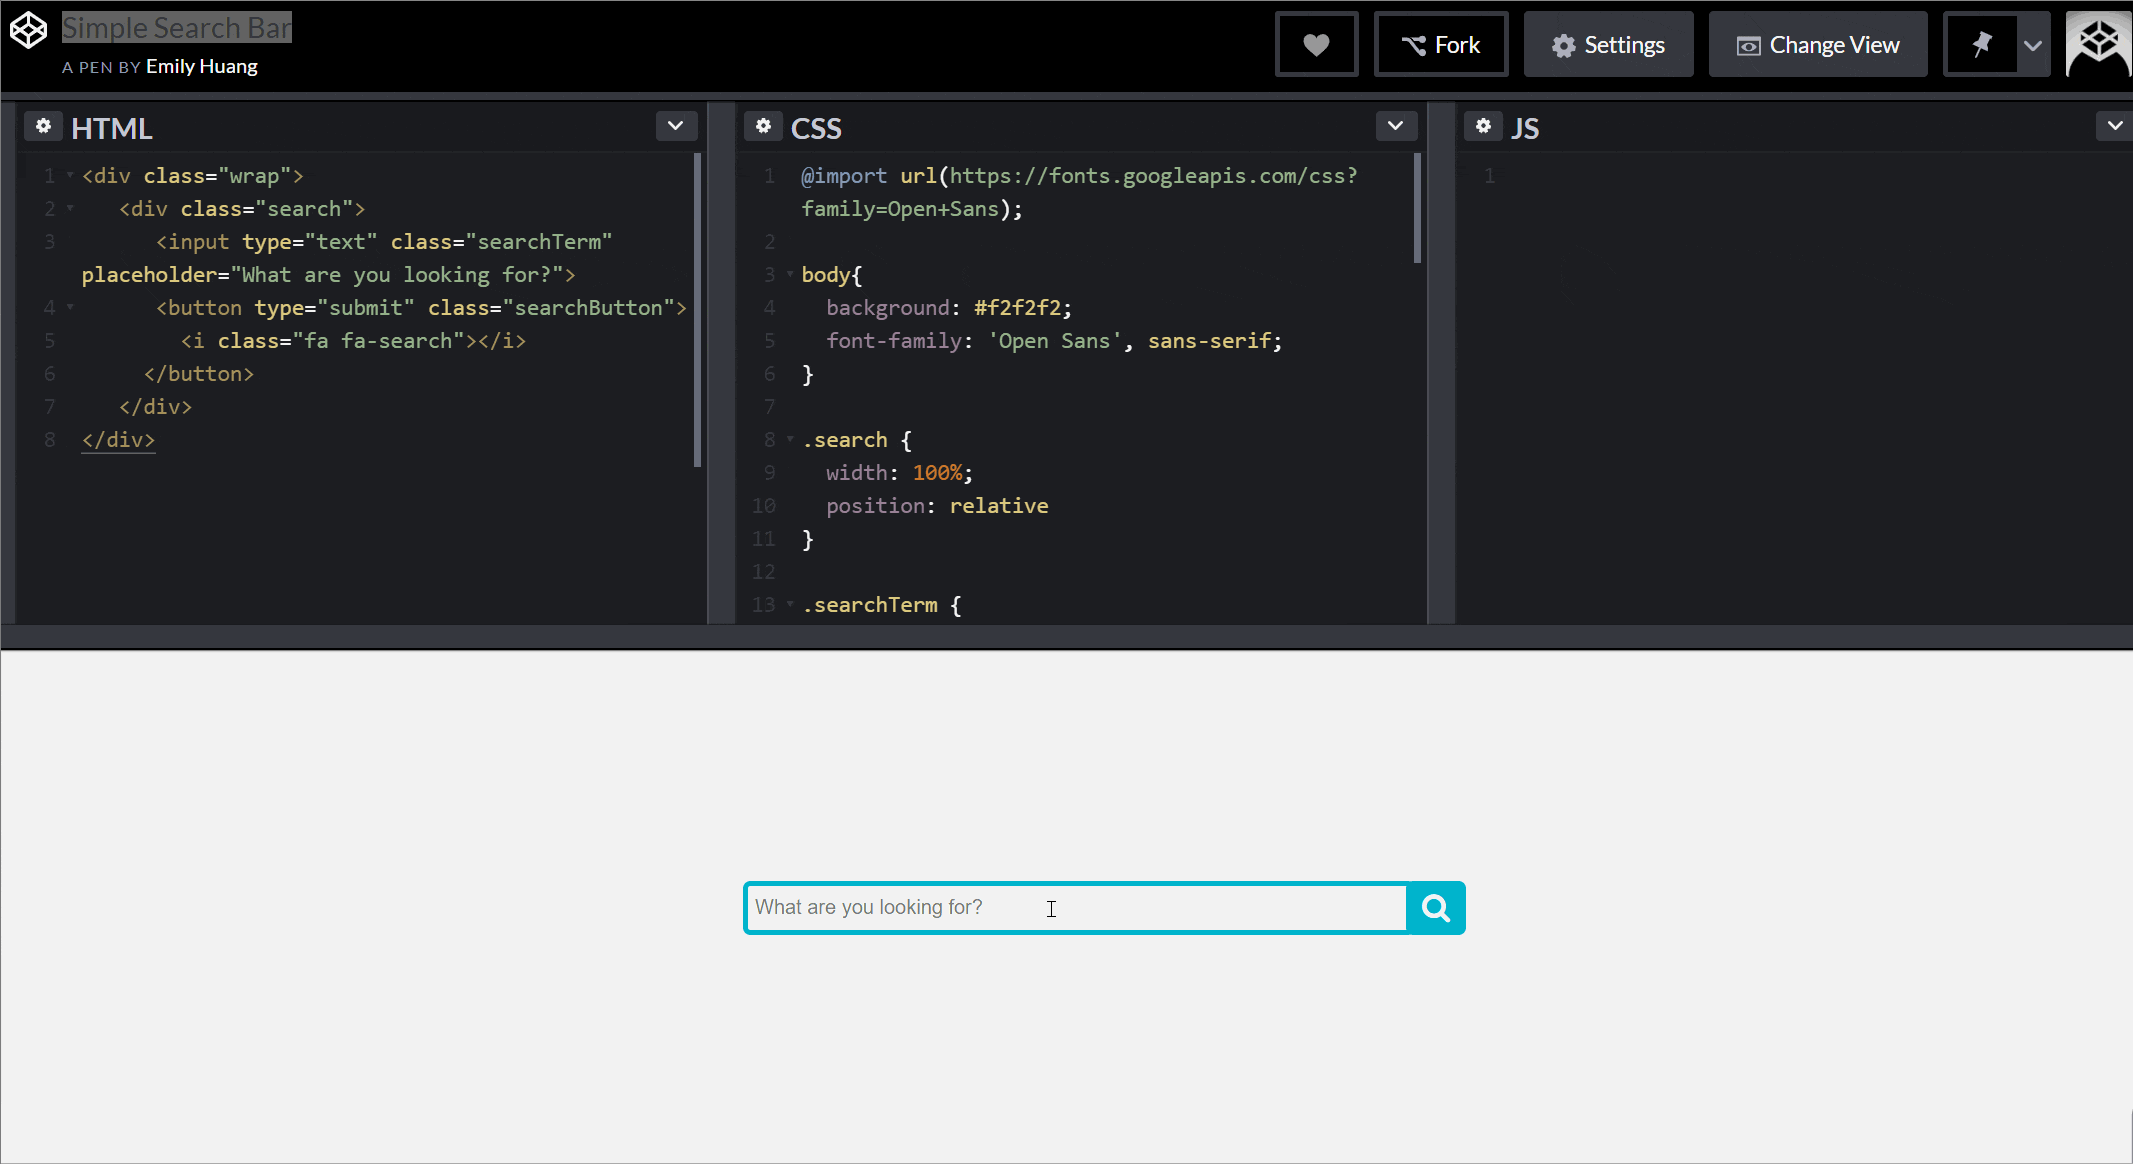The image size is (2133, 1164).
Task: Click the CSS panel header label
Action: pyautogui.click(x=816, y=128)
